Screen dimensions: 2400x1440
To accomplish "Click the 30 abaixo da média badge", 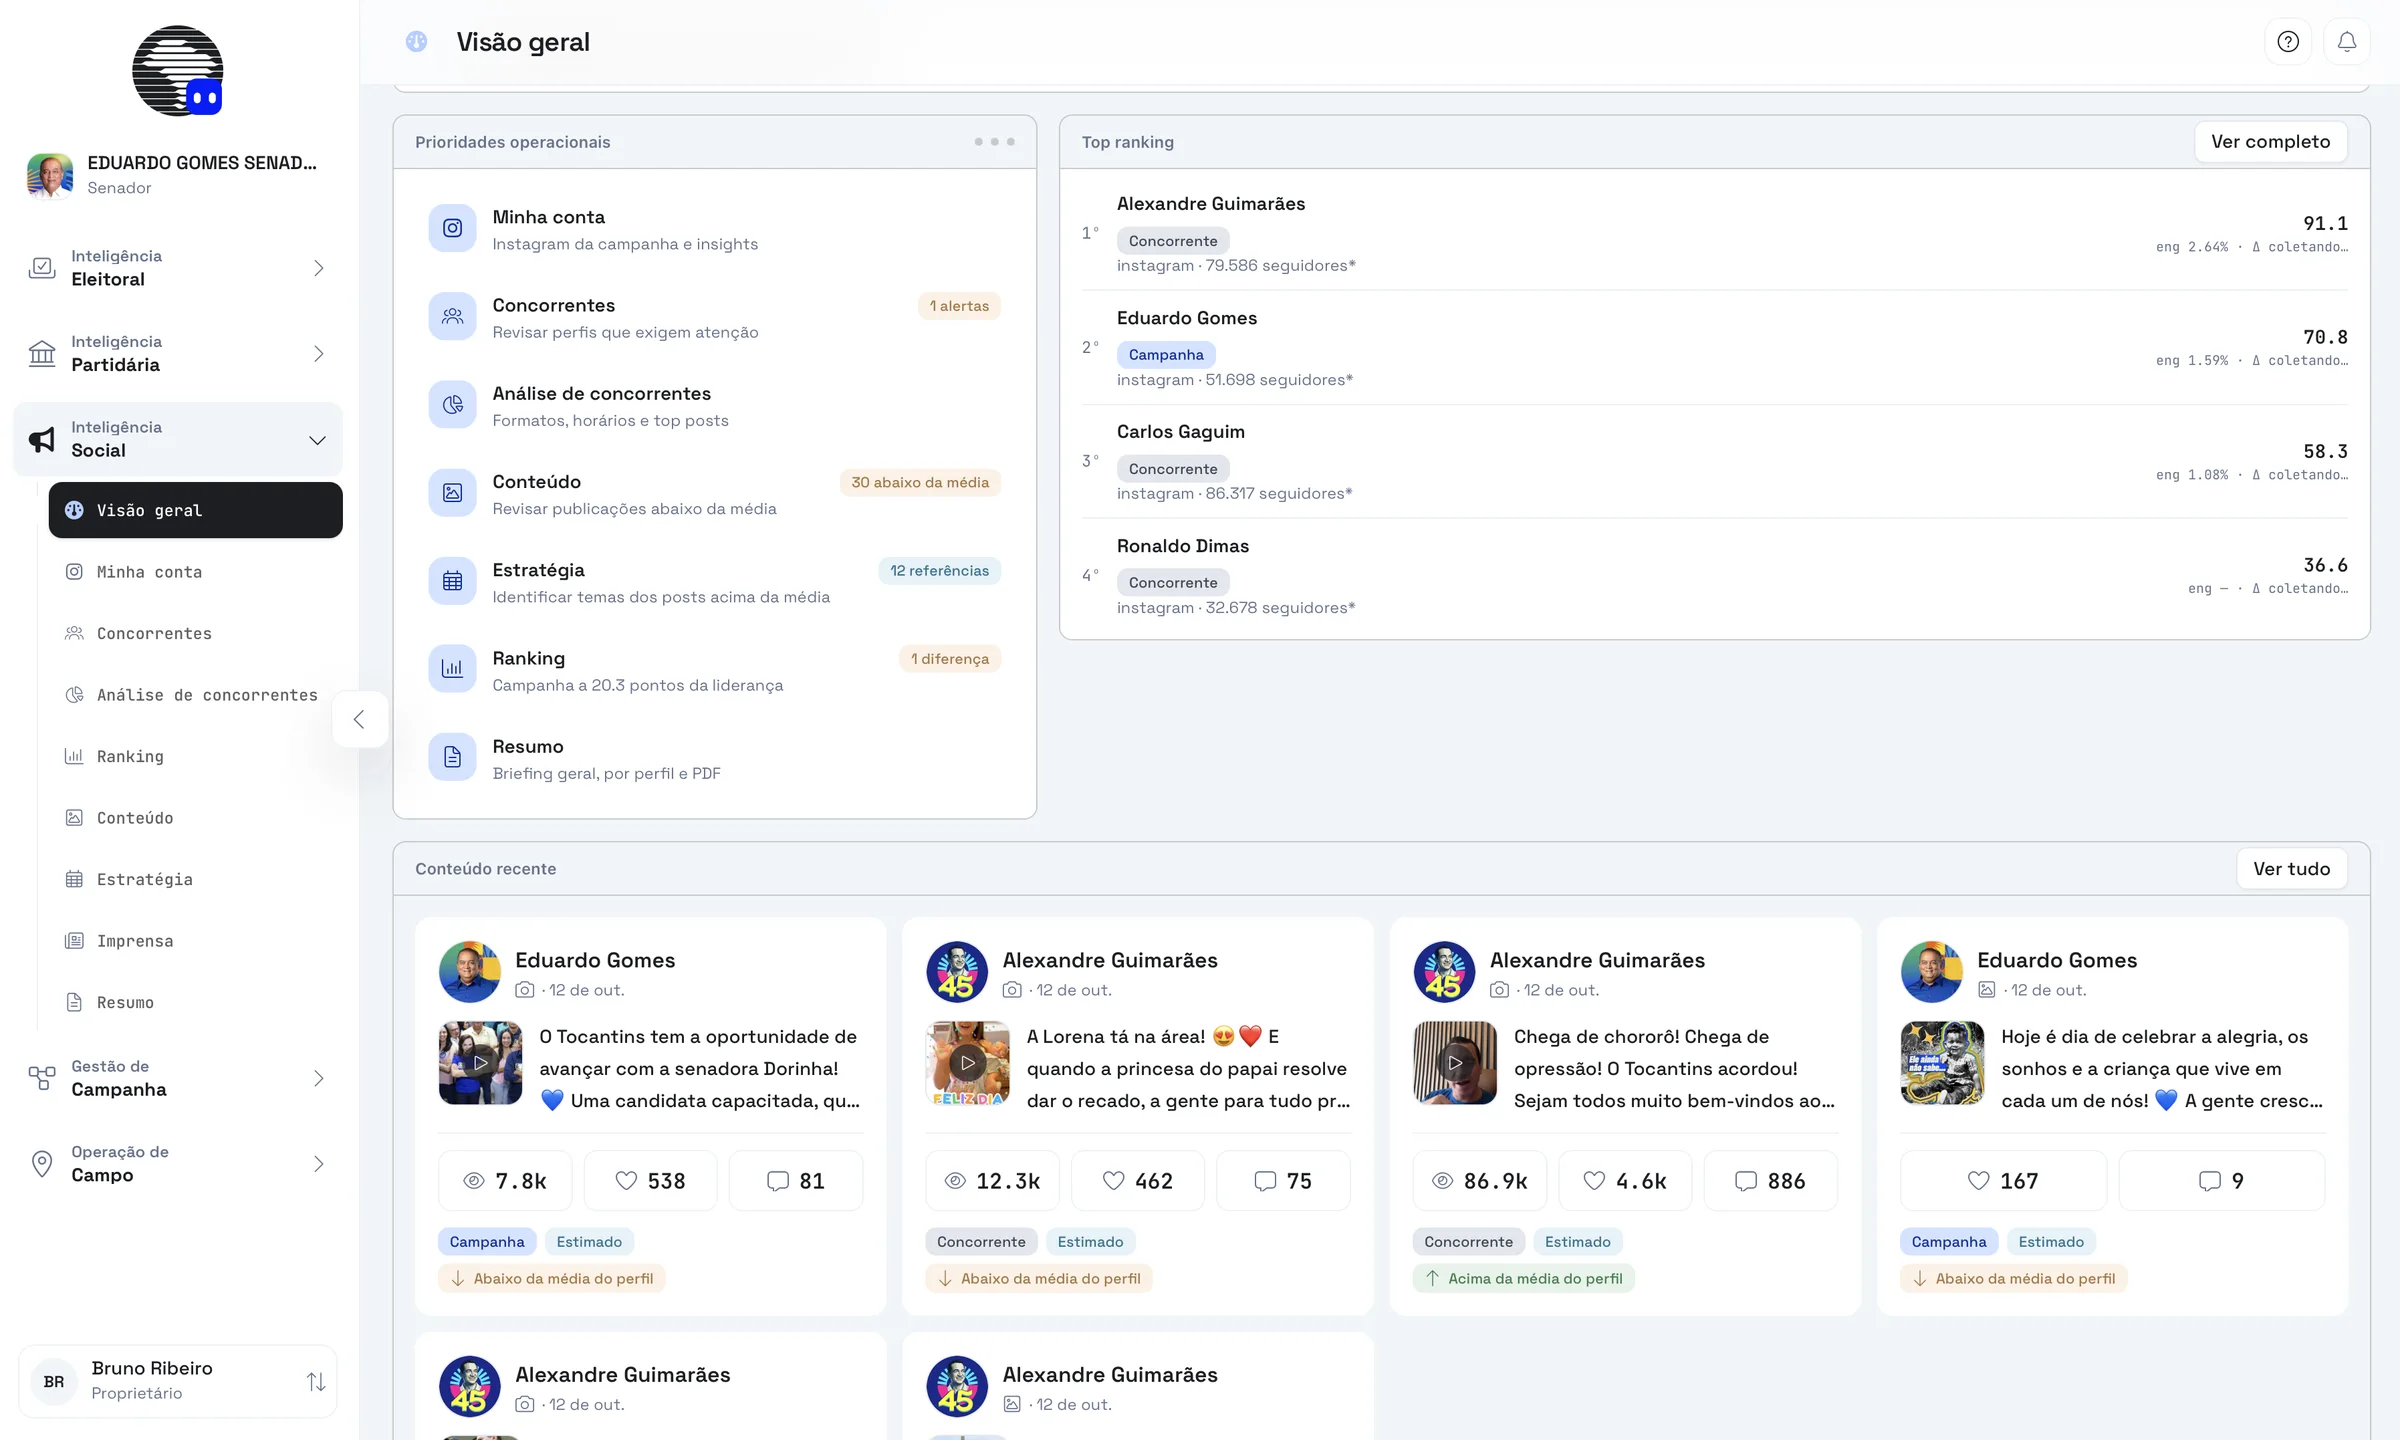I will pos(919,483).
